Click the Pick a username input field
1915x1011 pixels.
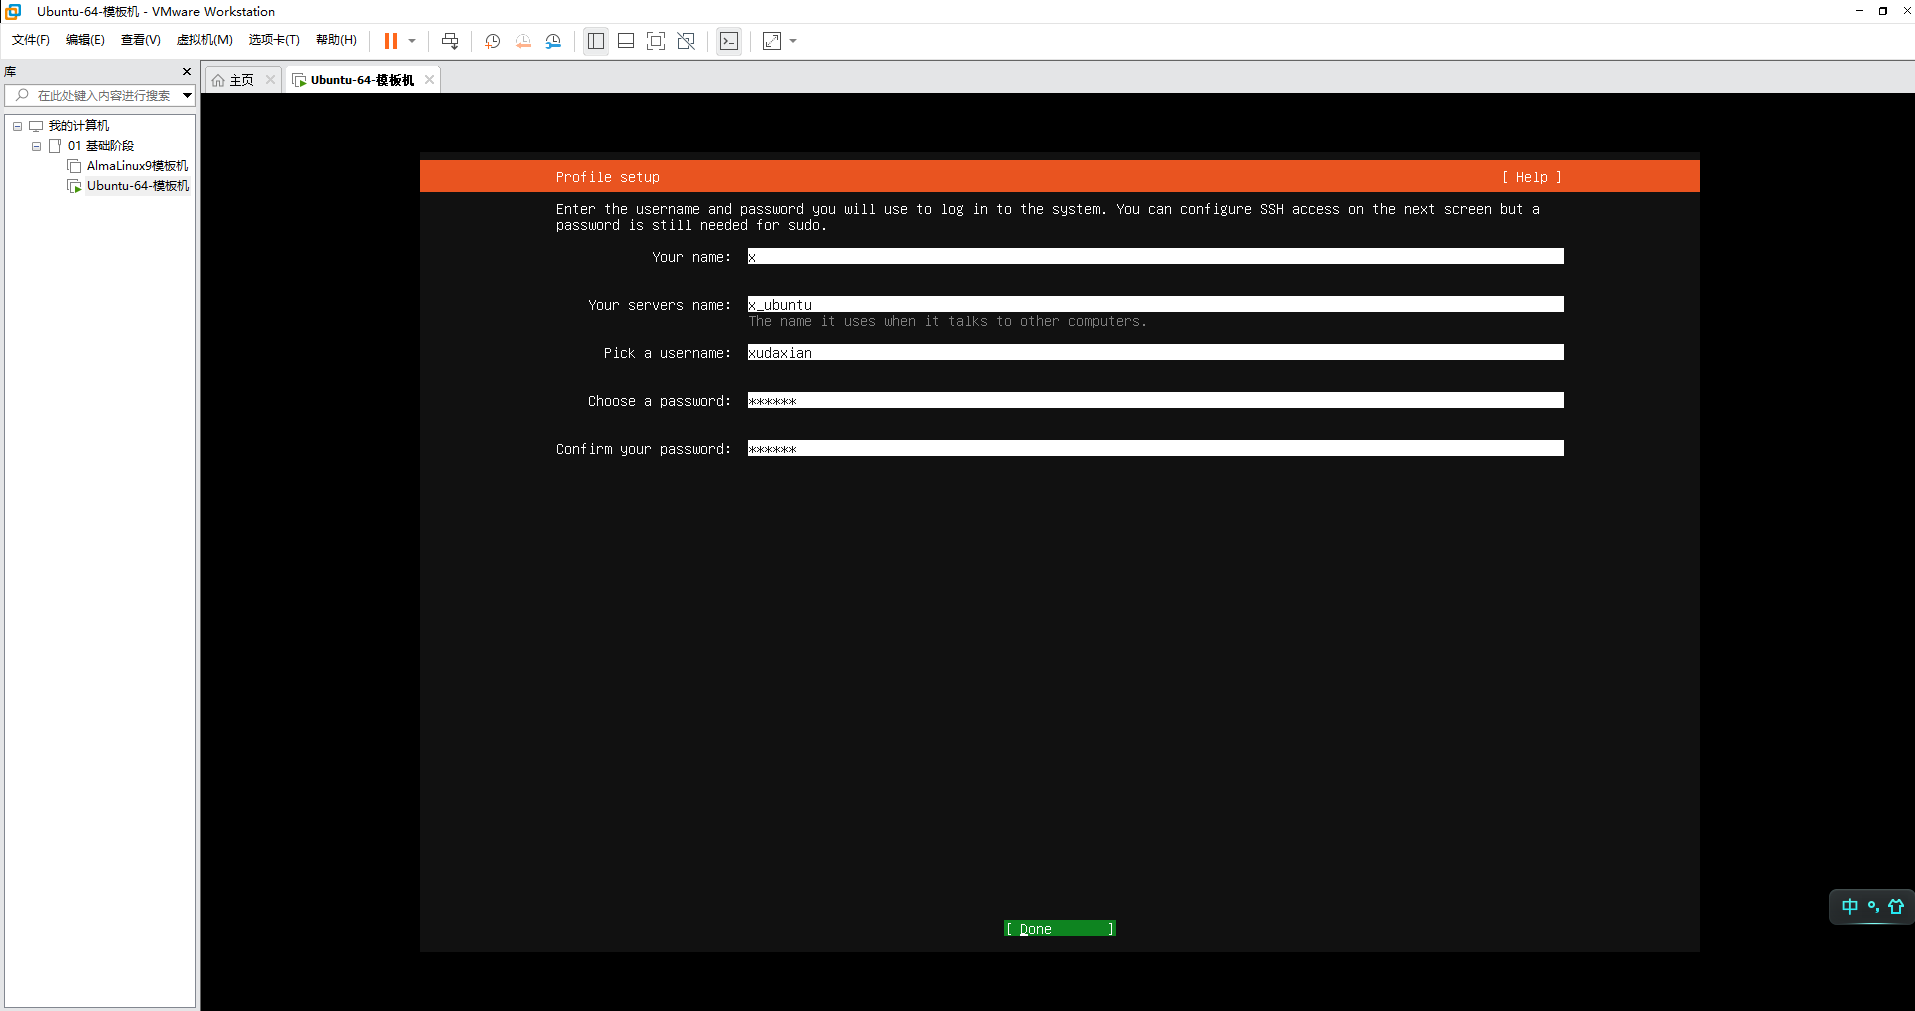(1155, 353)
